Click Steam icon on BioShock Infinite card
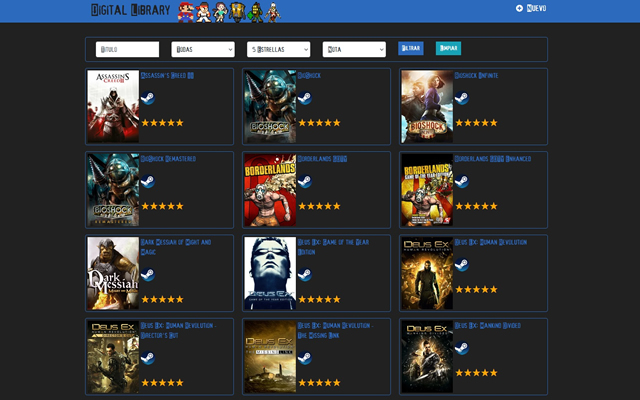640x400 pixels. point(462,98)
